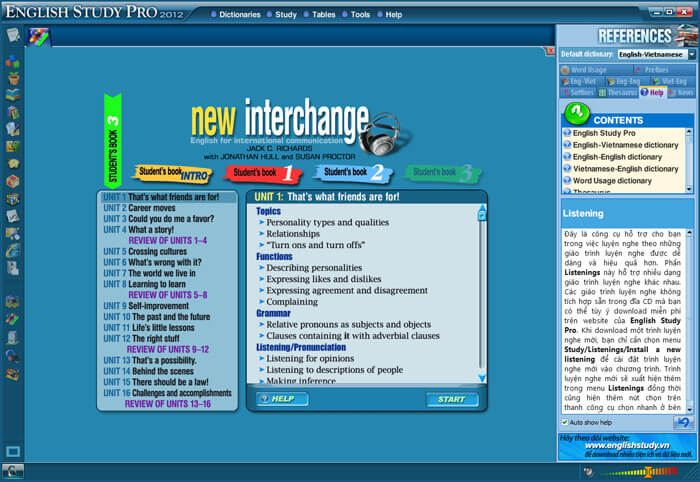The image size is (700, 482).
Task: Switch to the News tab
Action: click(681, 92)
